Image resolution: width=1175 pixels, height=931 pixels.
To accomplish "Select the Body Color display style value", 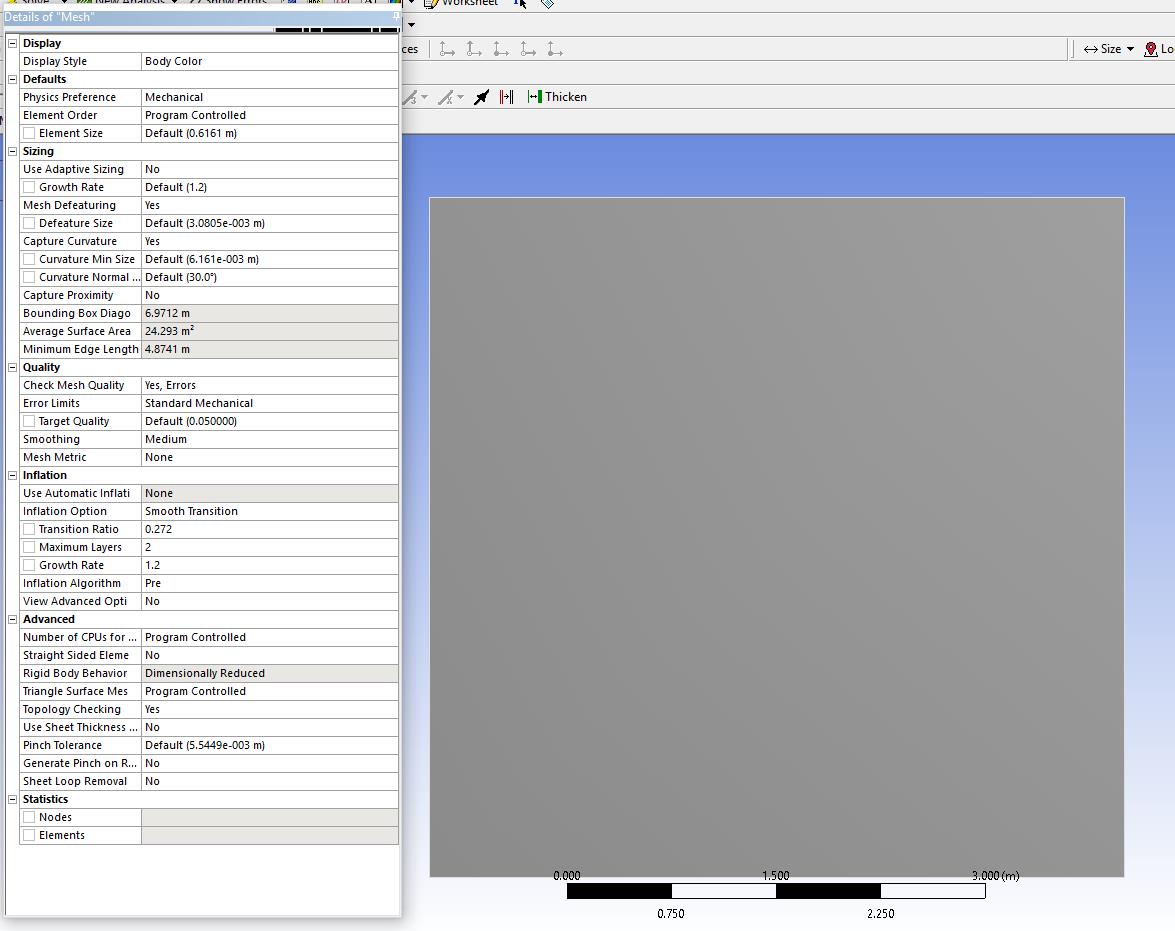I will 270,61.
